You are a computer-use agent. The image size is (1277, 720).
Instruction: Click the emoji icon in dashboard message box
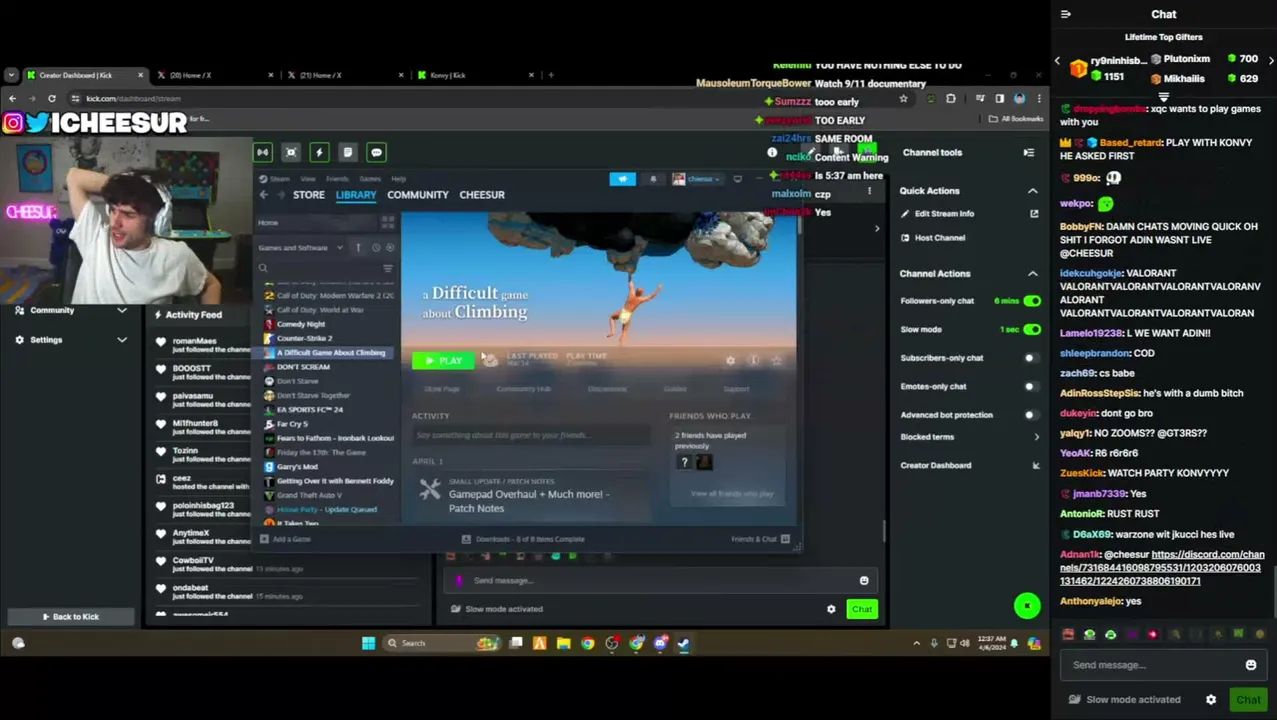coord(864,580)
